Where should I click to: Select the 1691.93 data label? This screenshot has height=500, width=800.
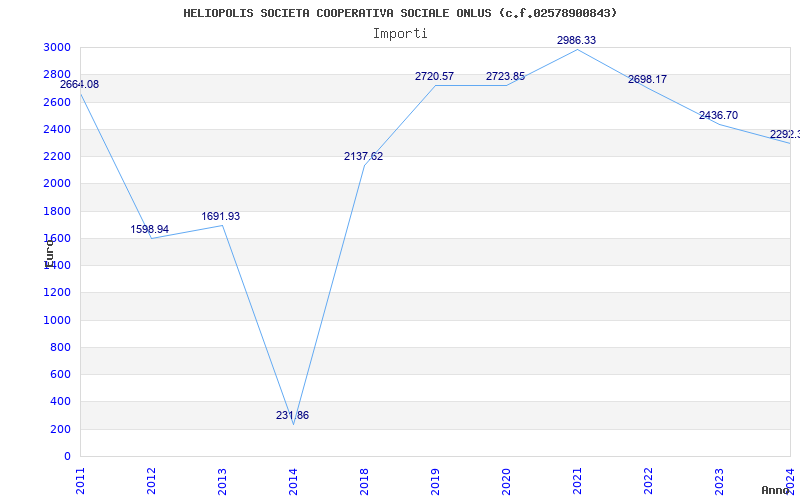coord(220,216)
